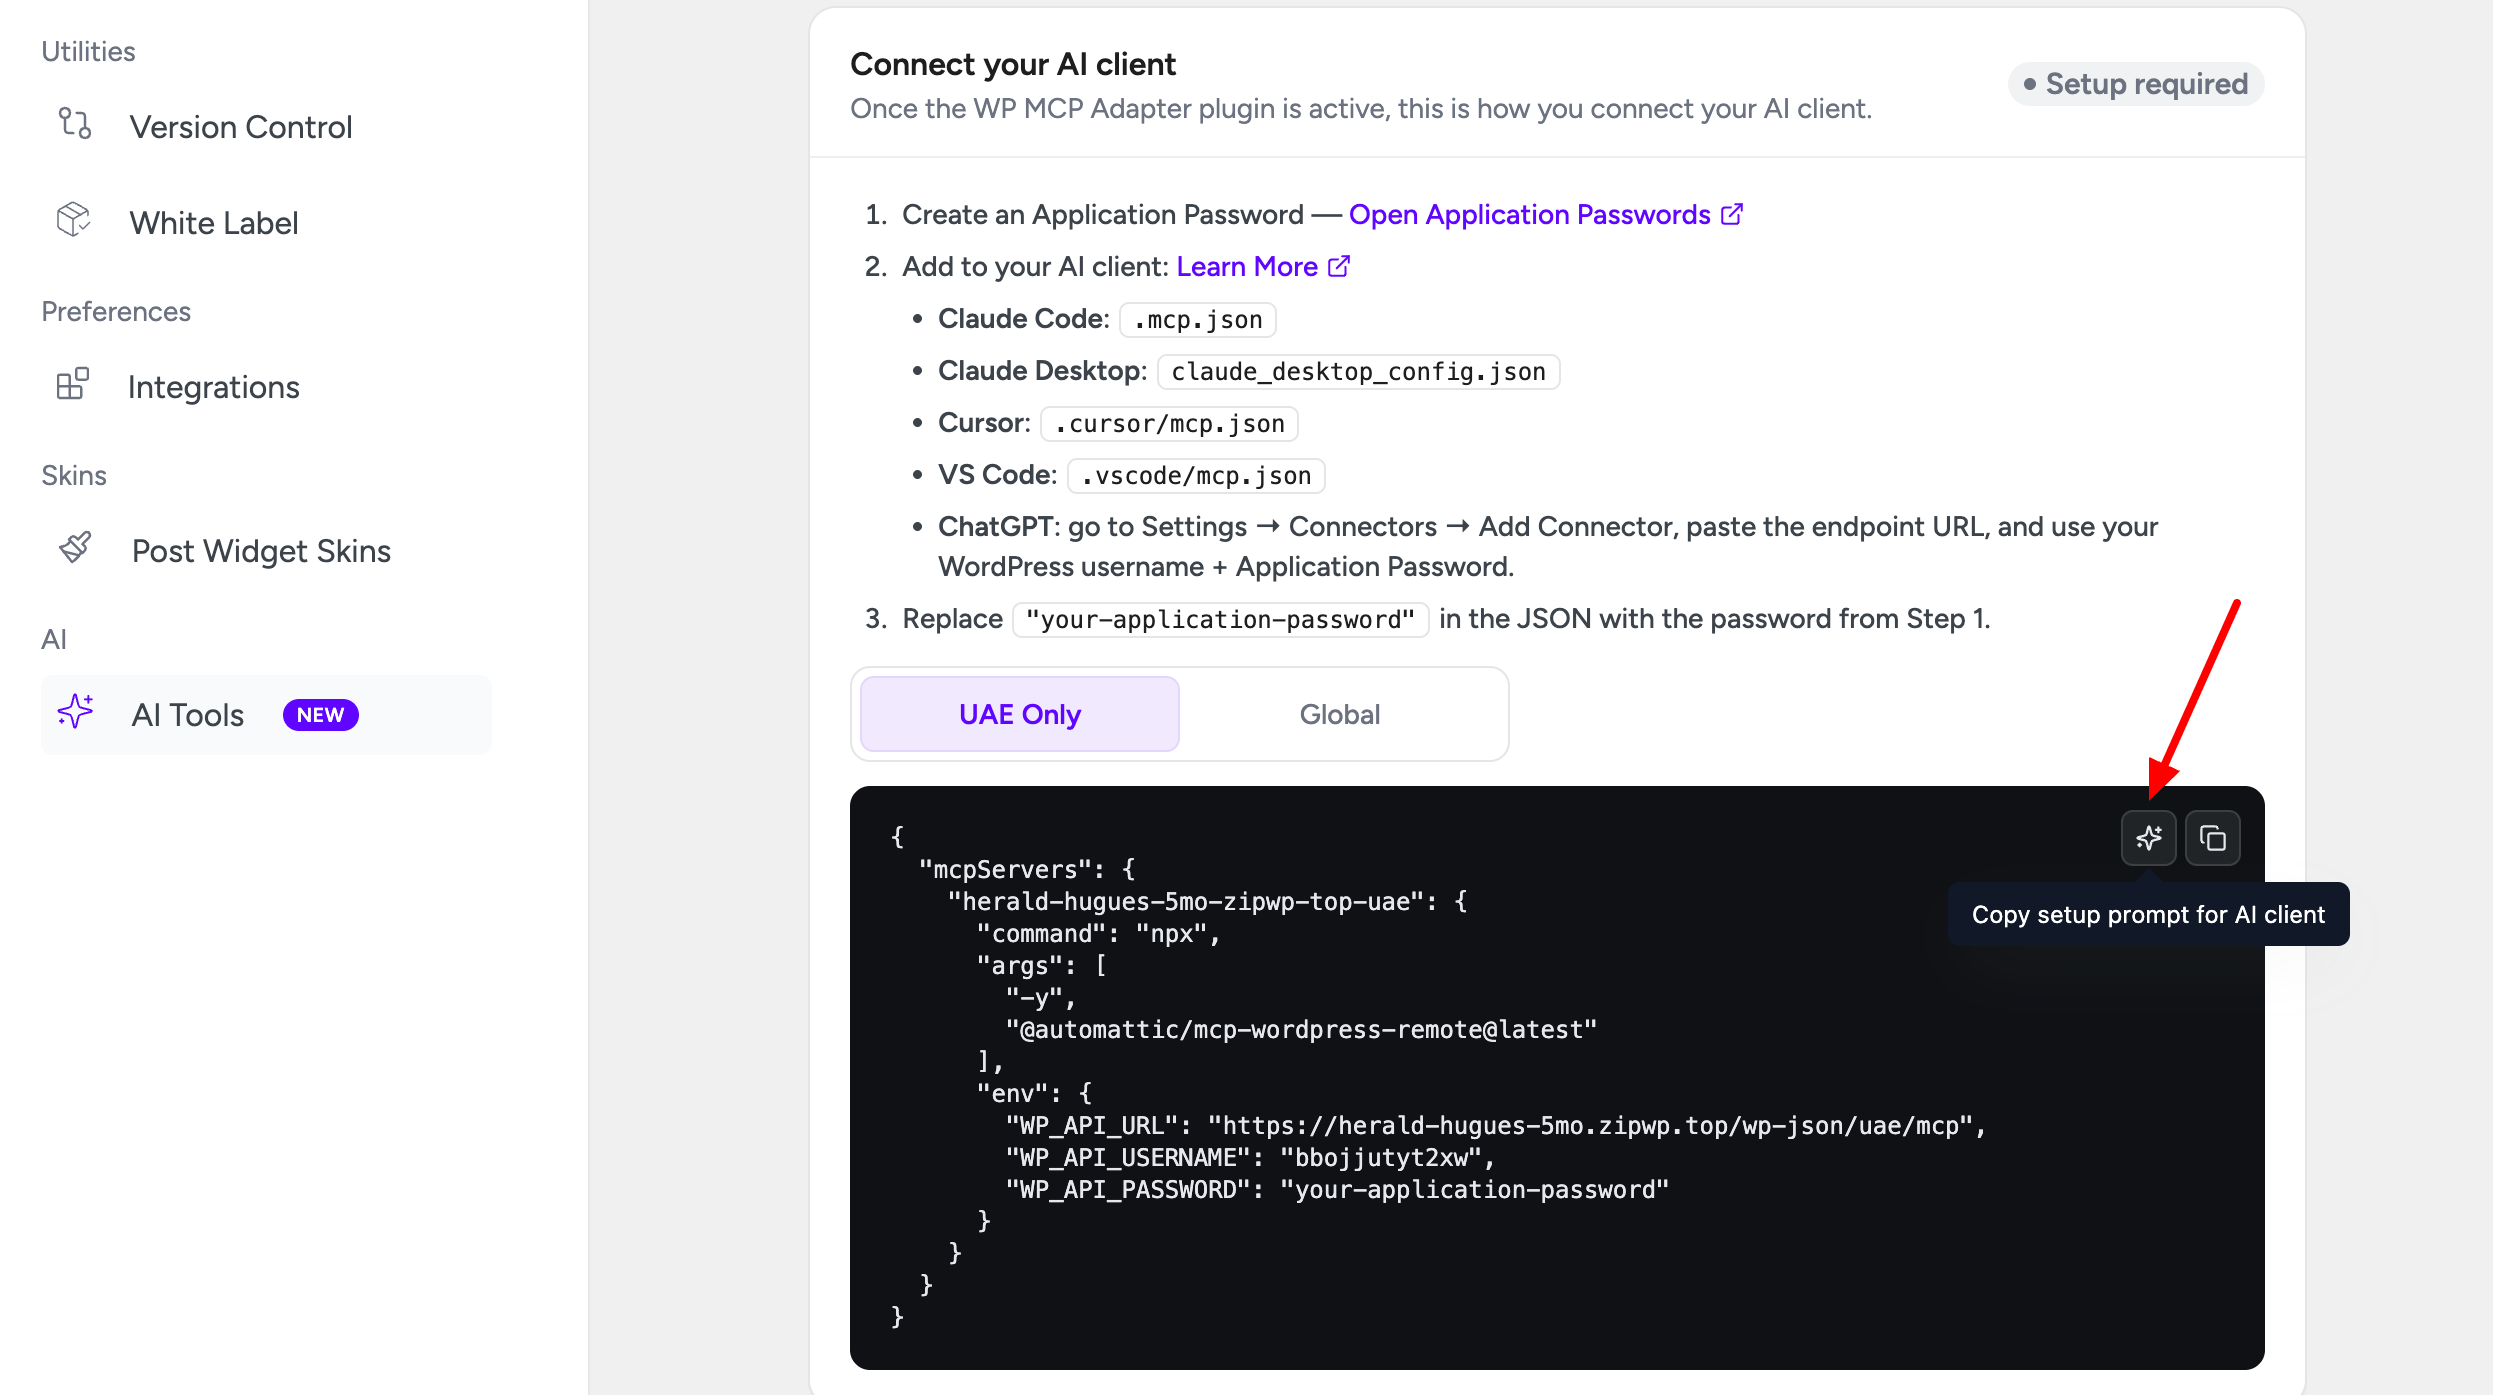Click the claude_desktop_config.json code label
The width and height of the screenshot is (2493, 1395).
coord(1358,372)
